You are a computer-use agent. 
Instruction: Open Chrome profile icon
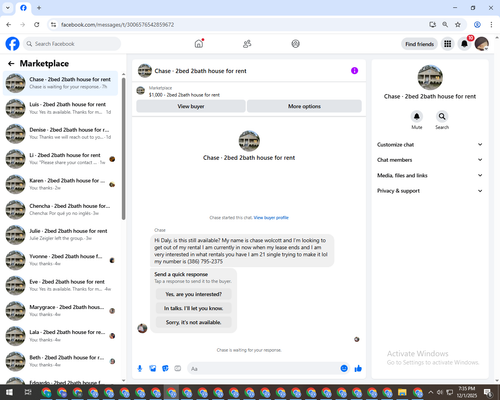tap(477, 25)
